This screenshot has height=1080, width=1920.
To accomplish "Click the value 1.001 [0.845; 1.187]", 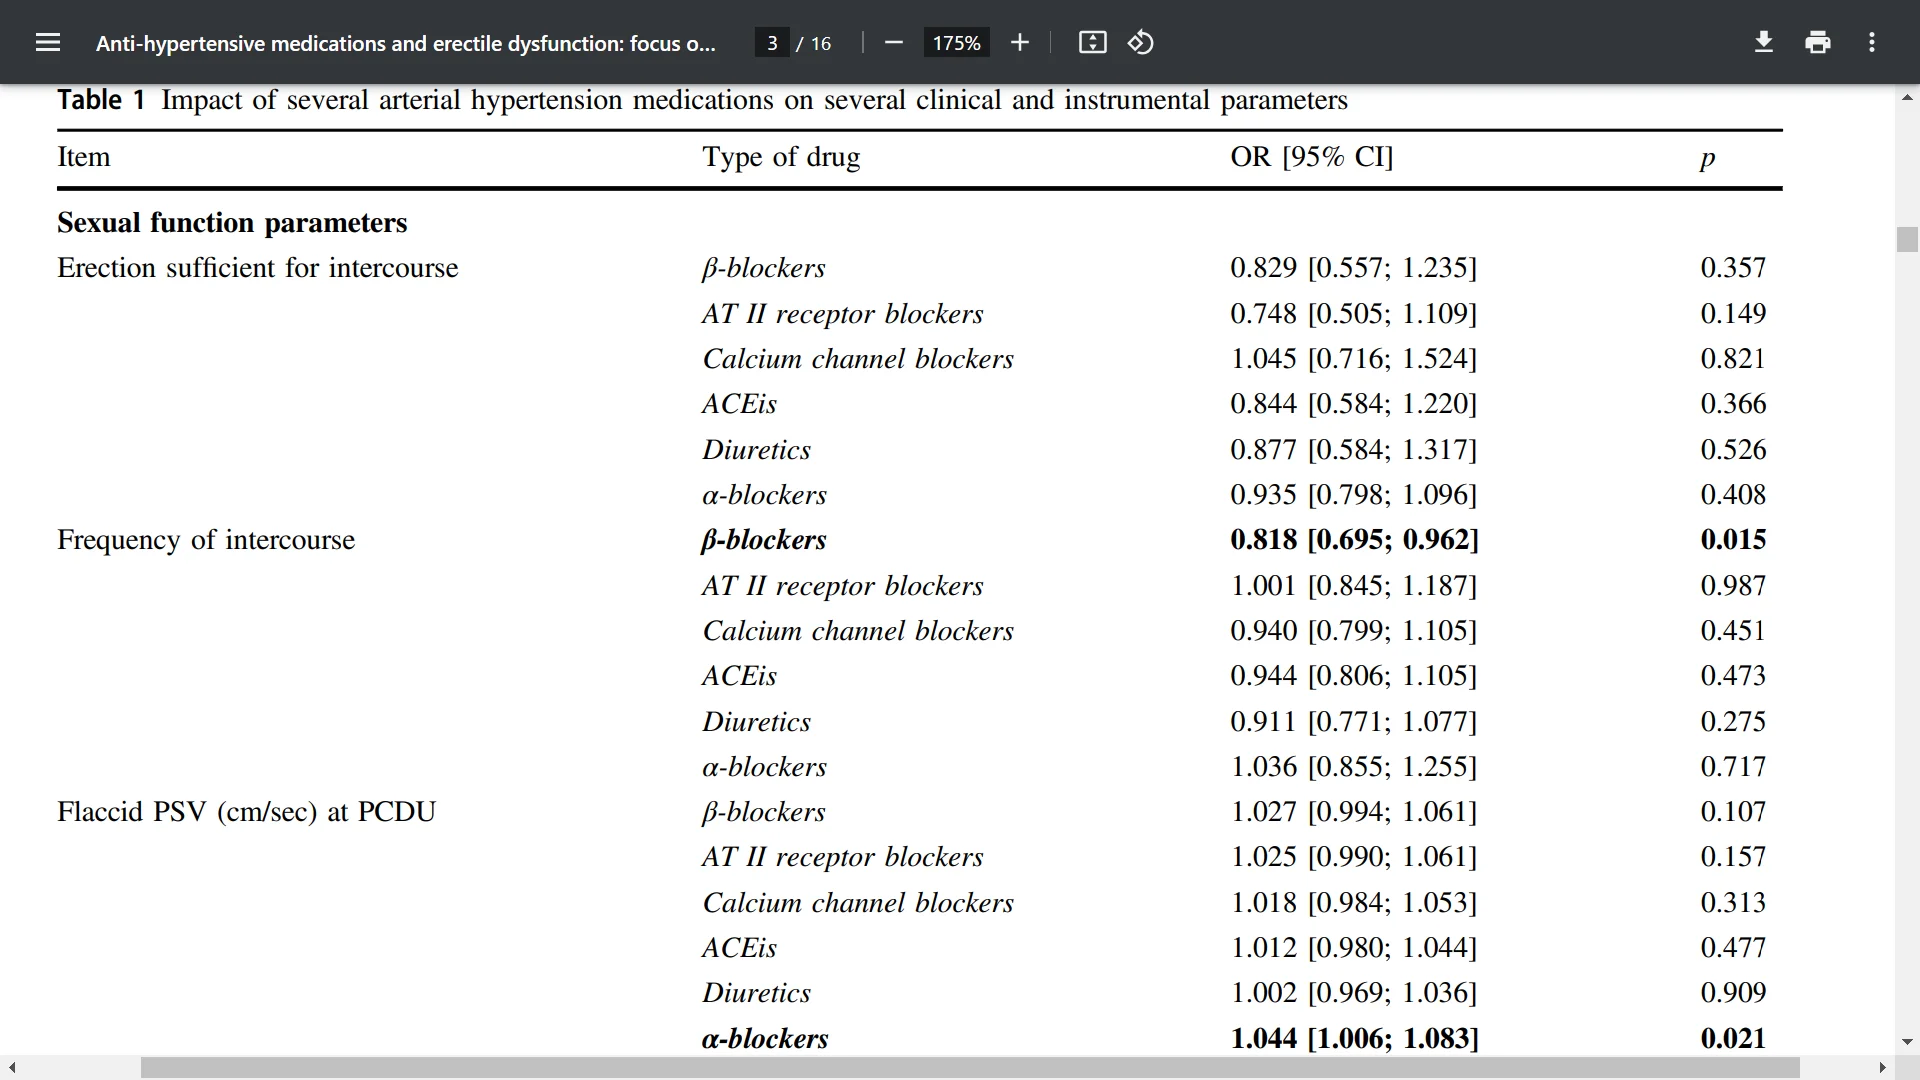I will click(x=1353, y=585).
